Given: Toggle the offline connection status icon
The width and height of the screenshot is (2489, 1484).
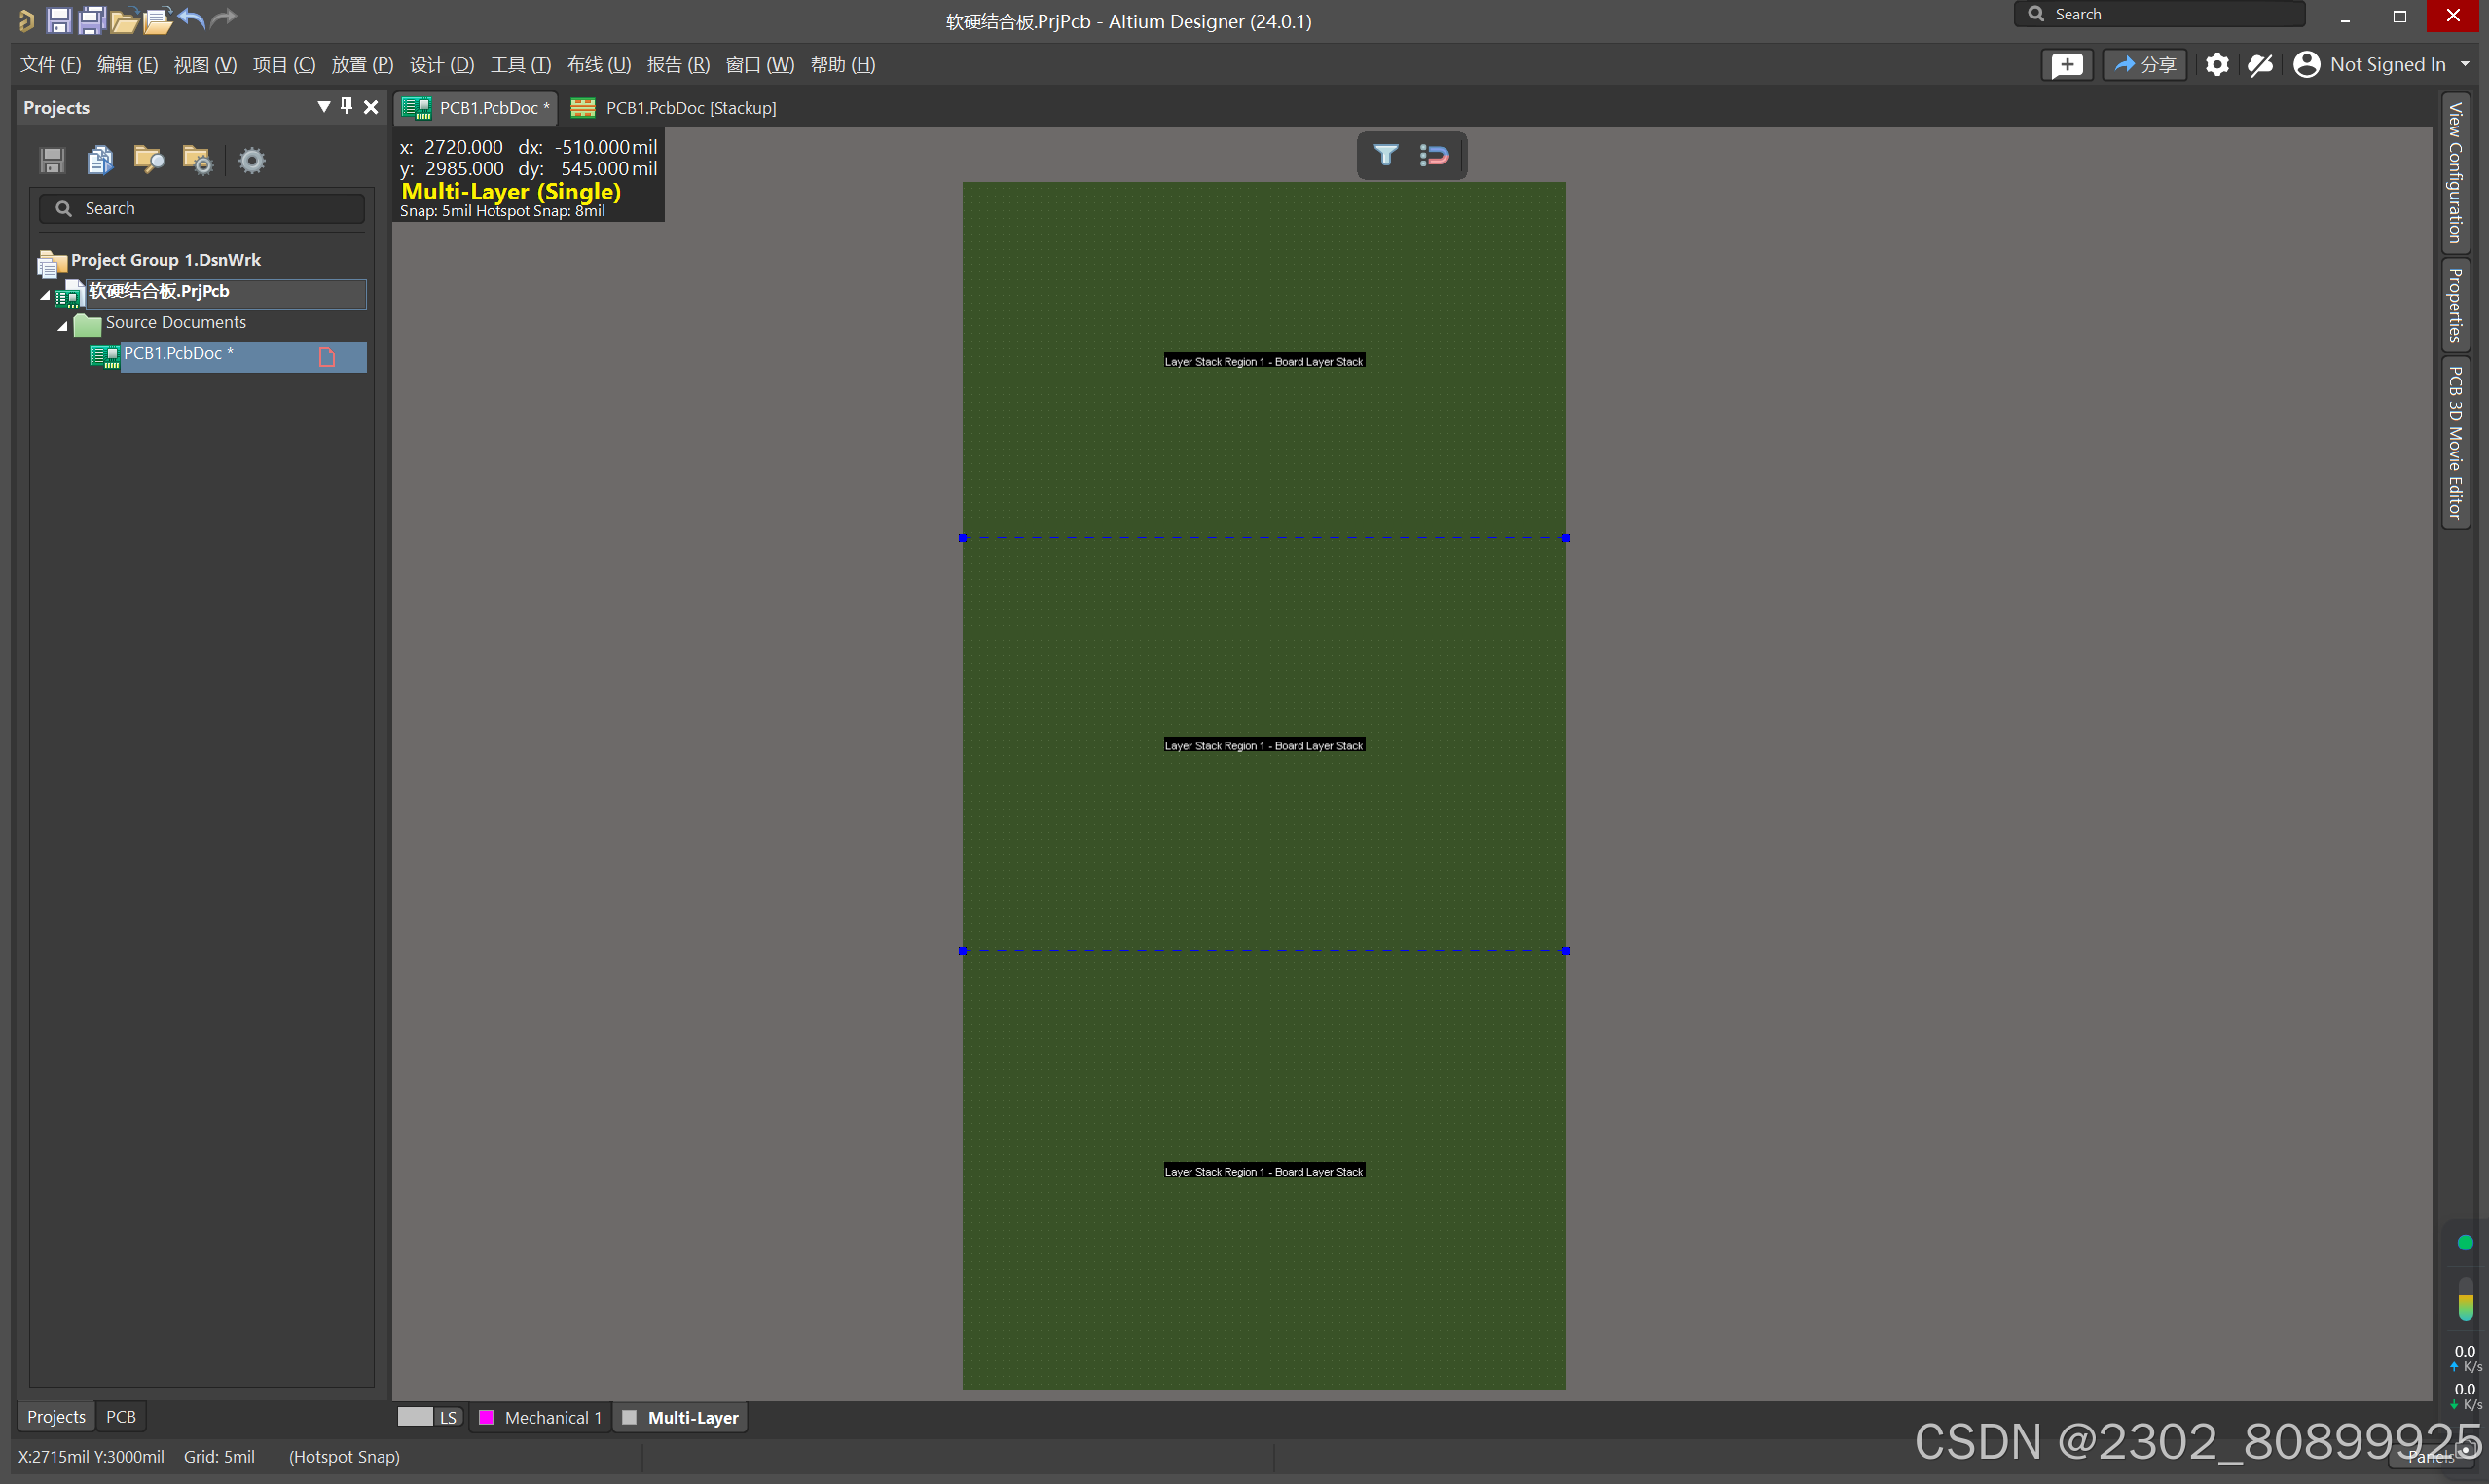Looking at the screenshot, I should coord(2260,65).
